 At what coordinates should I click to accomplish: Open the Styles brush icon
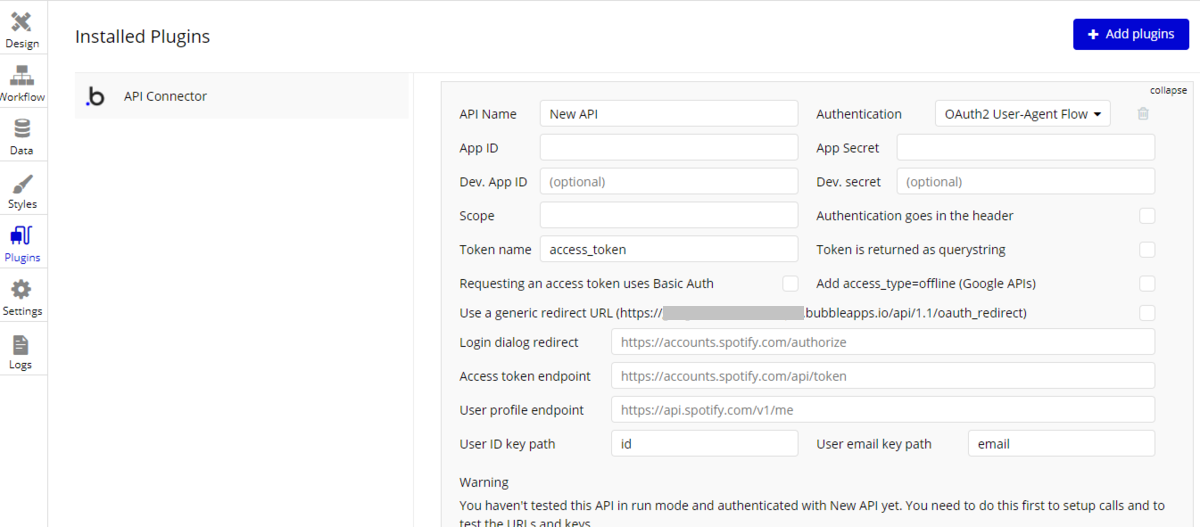pyautogui.click(x=21, y=183)
